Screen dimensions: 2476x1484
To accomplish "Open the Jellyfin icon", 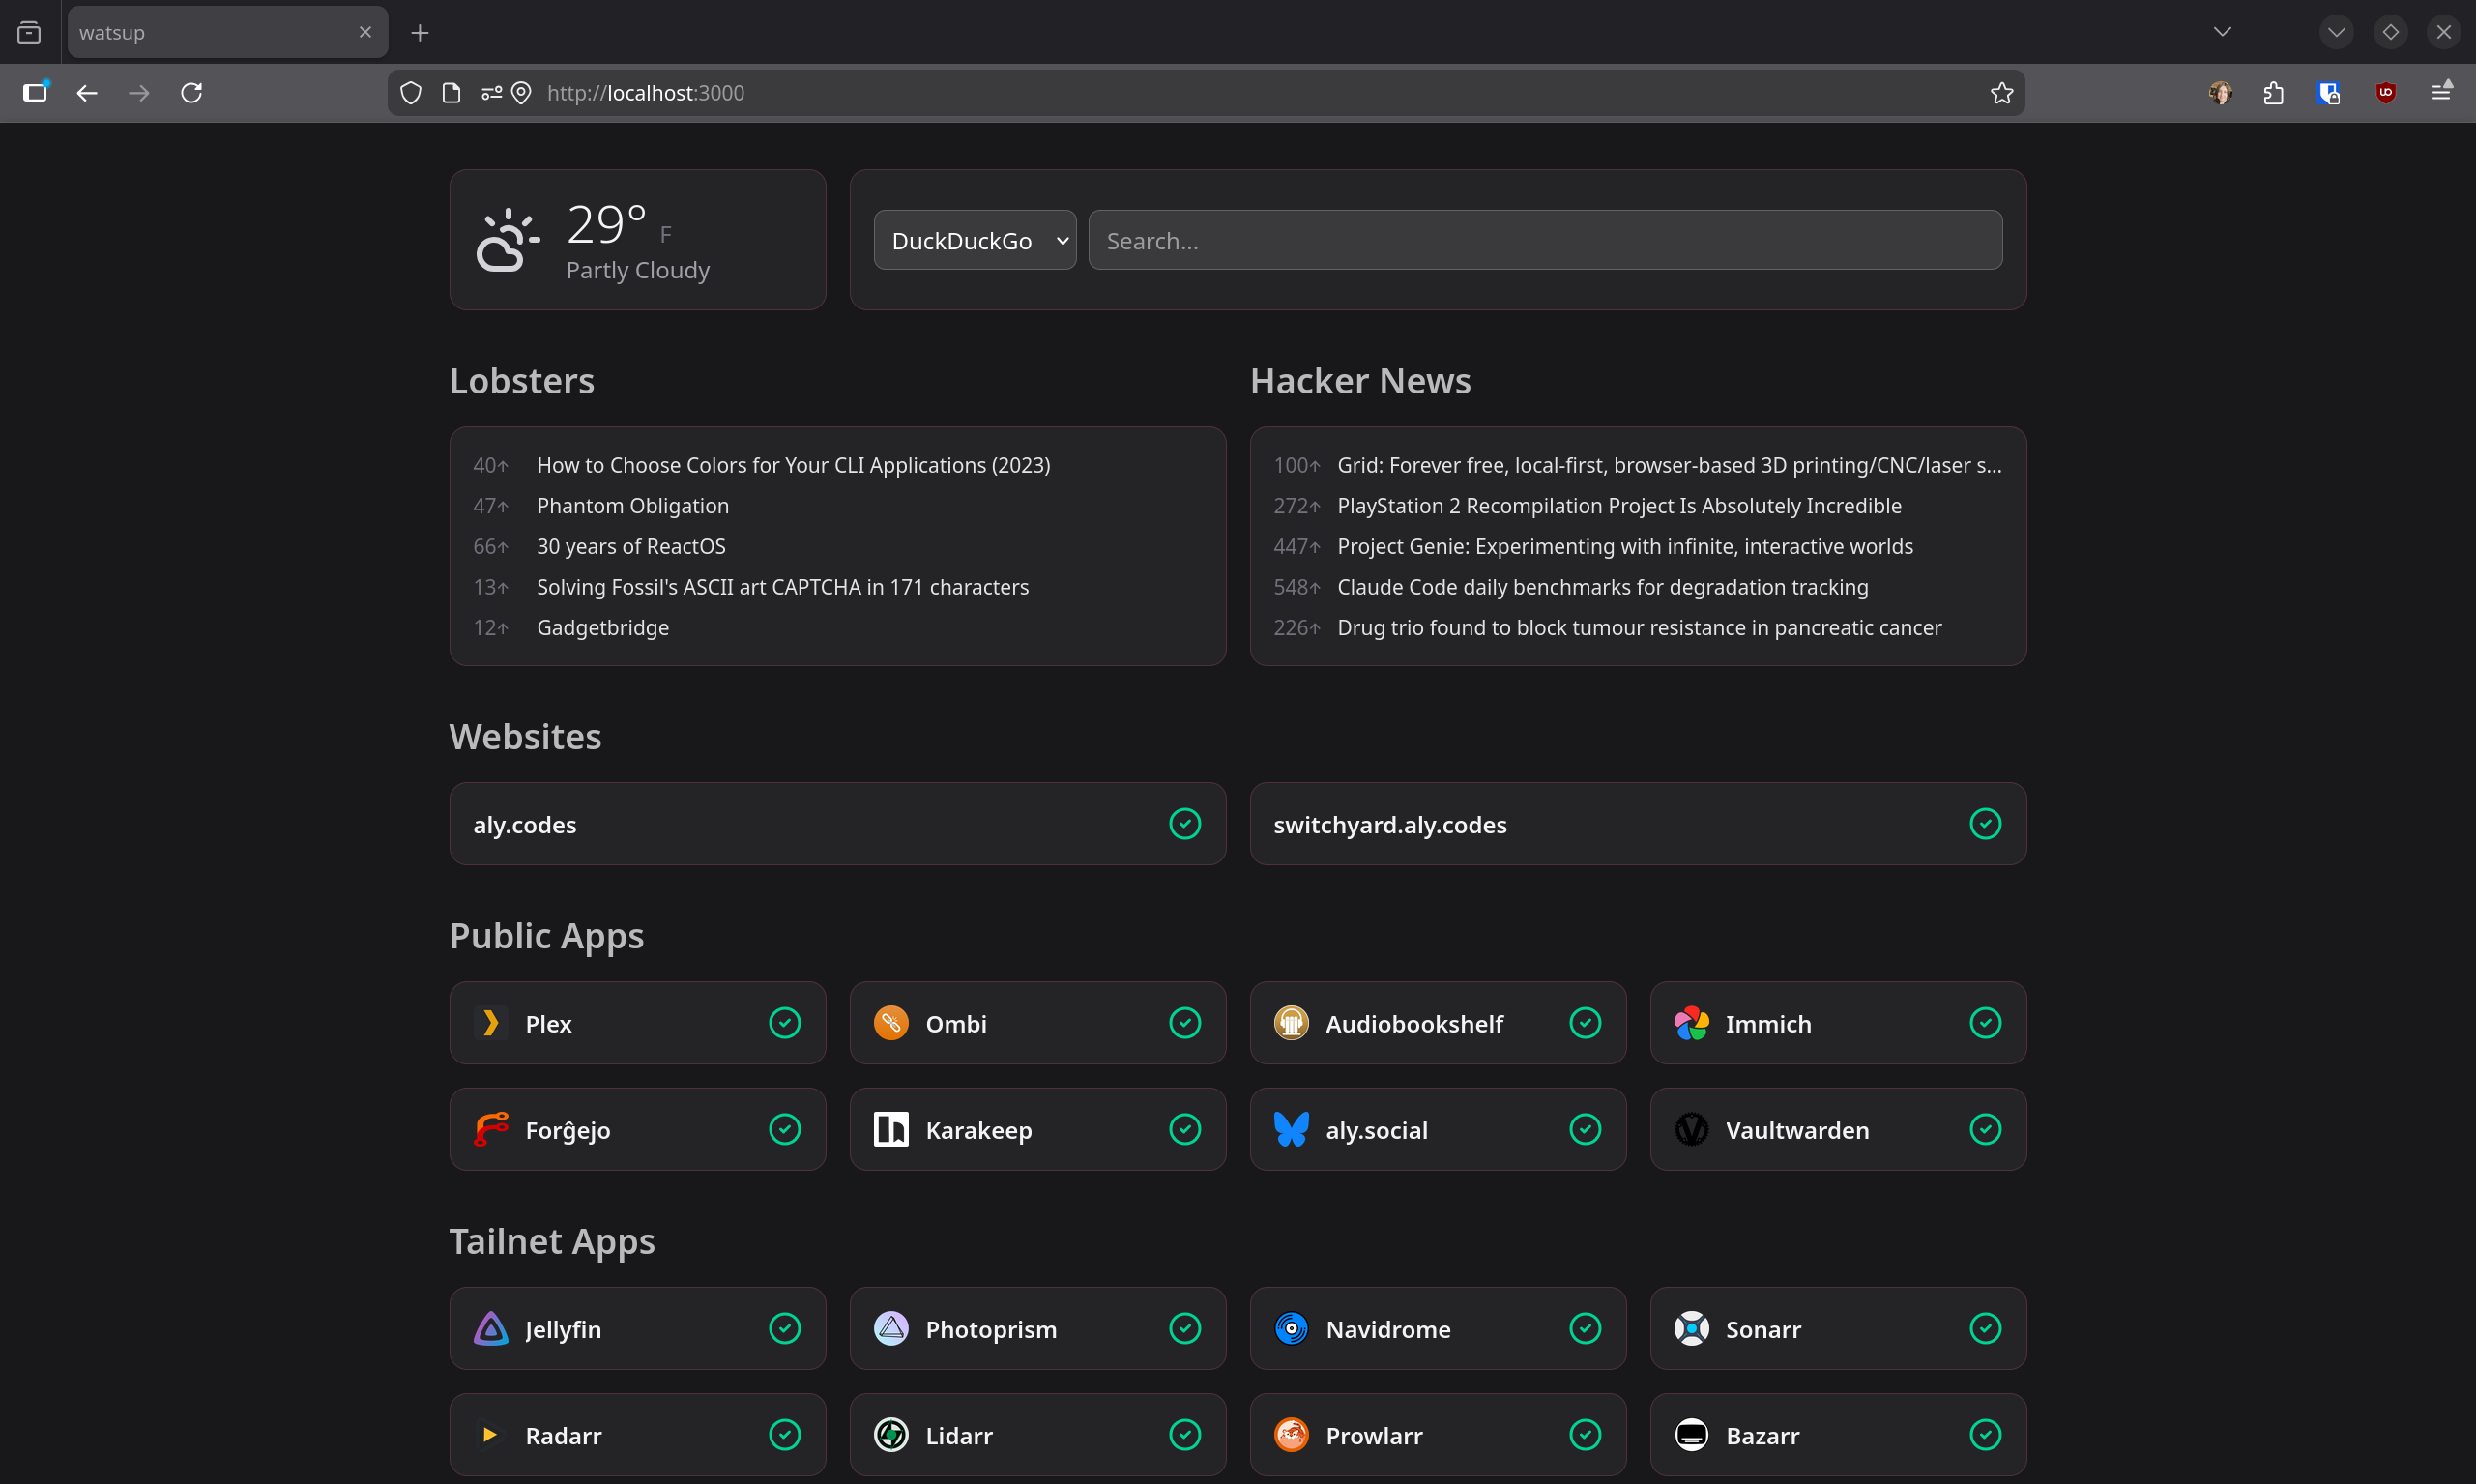I will [490, 1328].
